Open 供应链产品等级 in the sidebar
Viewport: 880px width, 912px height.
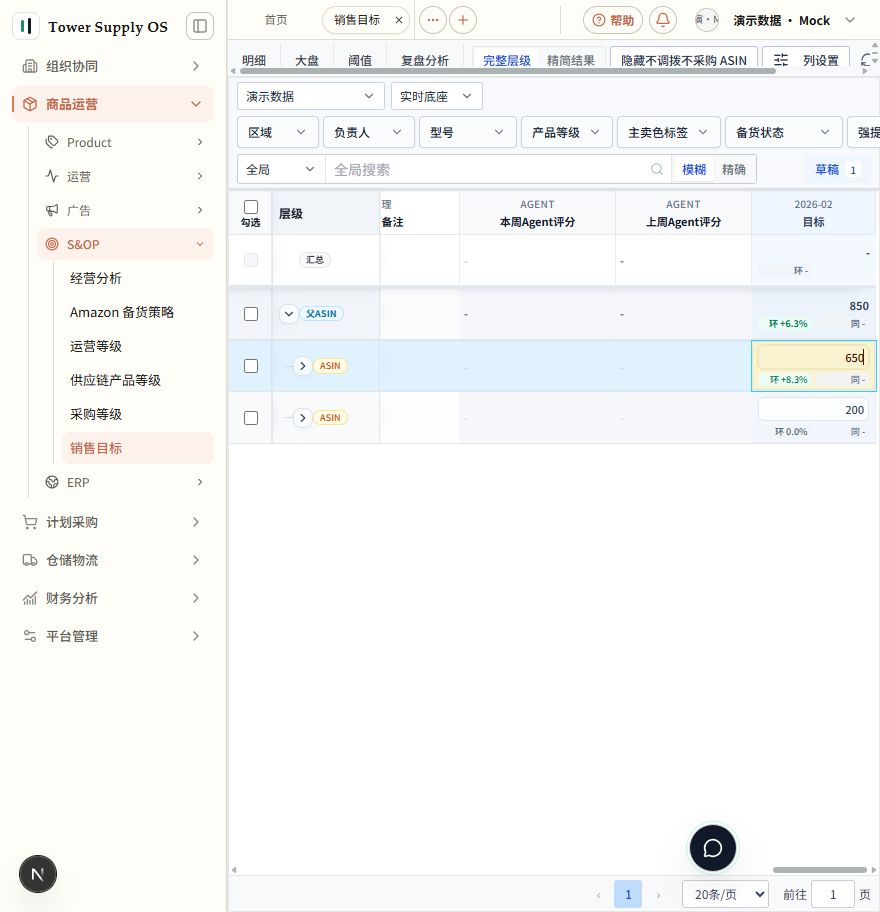(x=115, y=380)
